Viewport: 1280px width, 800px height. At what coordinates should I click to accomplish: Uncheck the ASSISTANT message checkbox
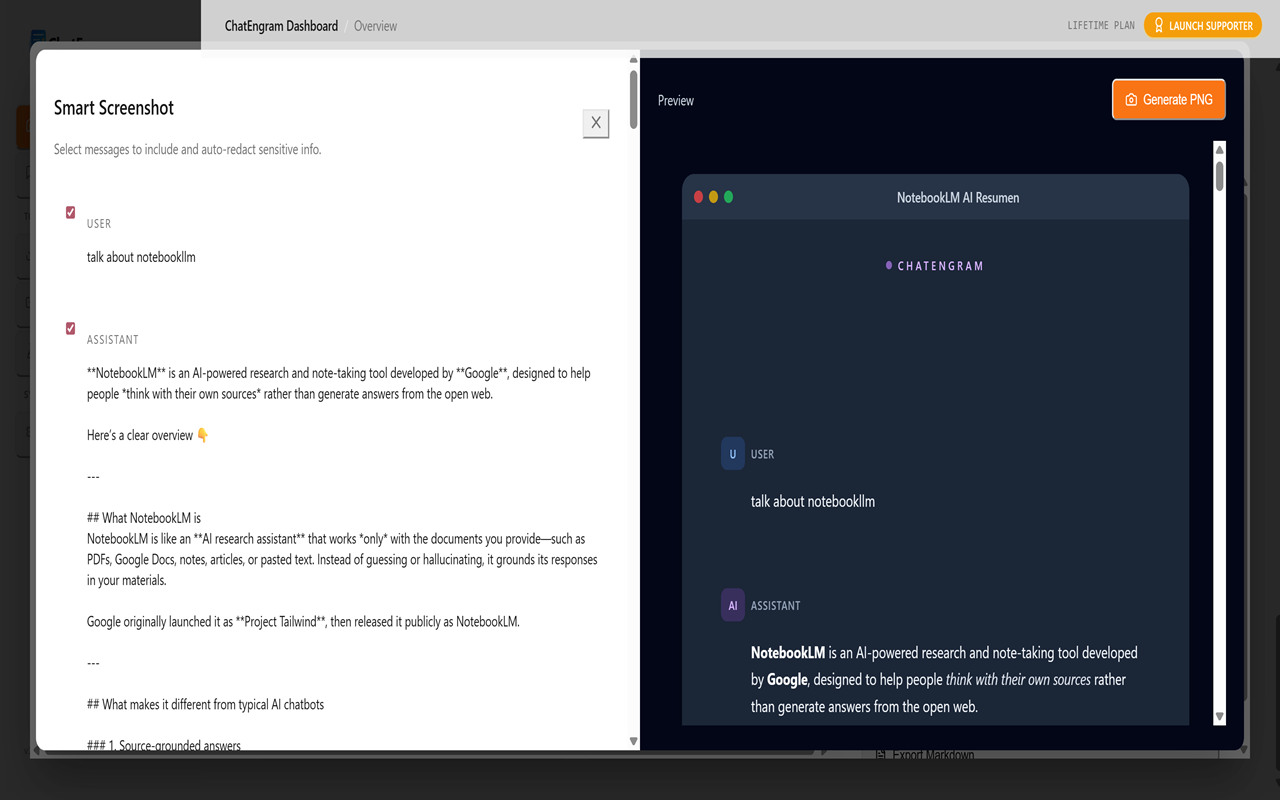coord(70,328)
